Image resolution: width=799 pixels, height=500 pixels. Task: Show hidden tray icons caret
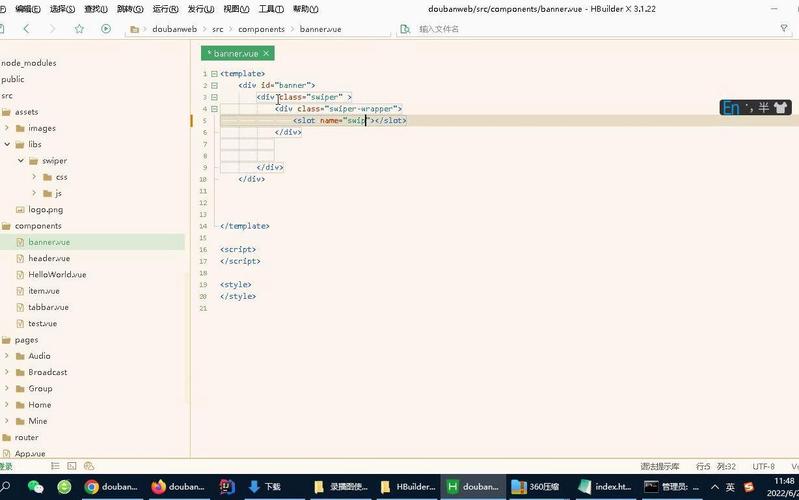[x=715, y=487]
